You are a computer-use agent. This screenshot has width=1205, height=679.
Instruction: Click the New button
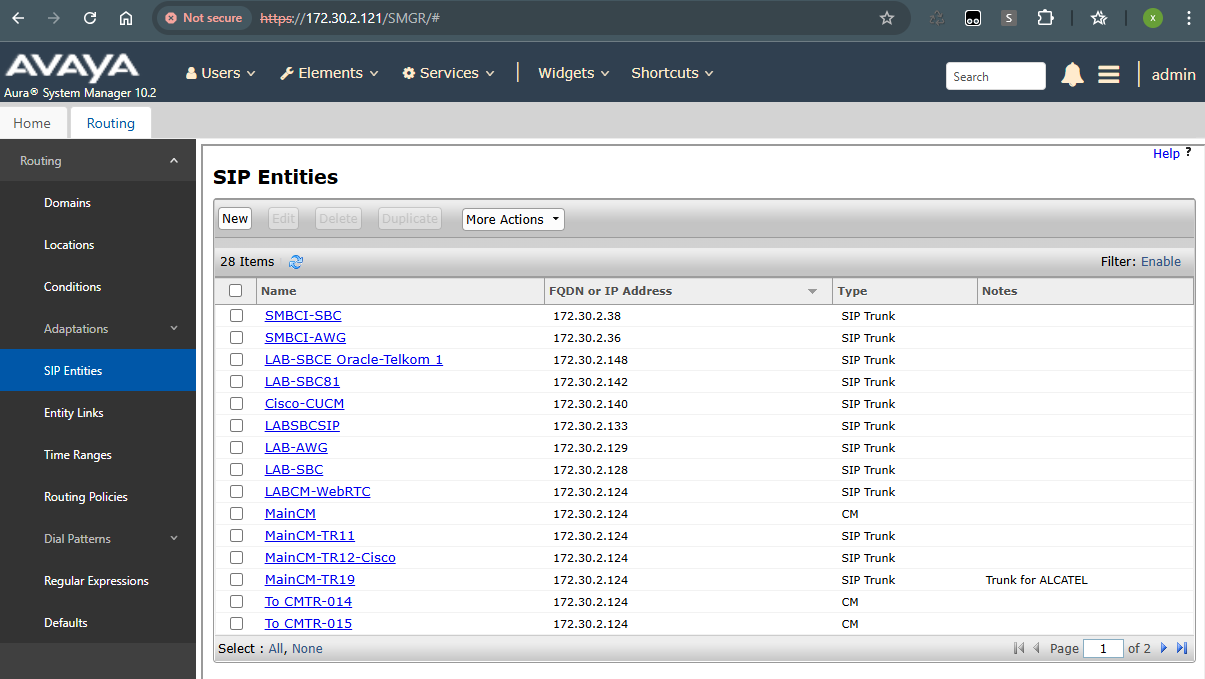pos(235,219)
